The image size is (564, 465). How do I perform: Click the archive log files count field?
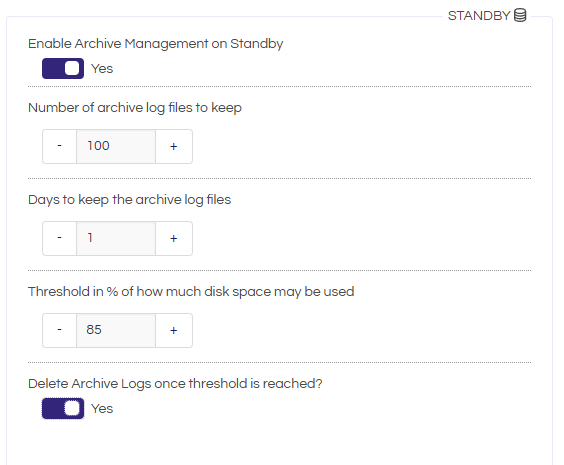tap(116, 146)
